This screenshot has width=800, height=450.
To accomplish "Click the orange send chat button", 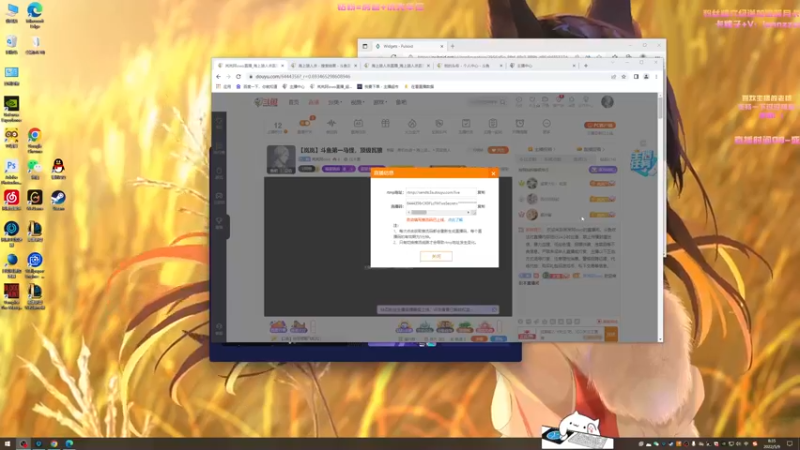I will click(611, 334).
